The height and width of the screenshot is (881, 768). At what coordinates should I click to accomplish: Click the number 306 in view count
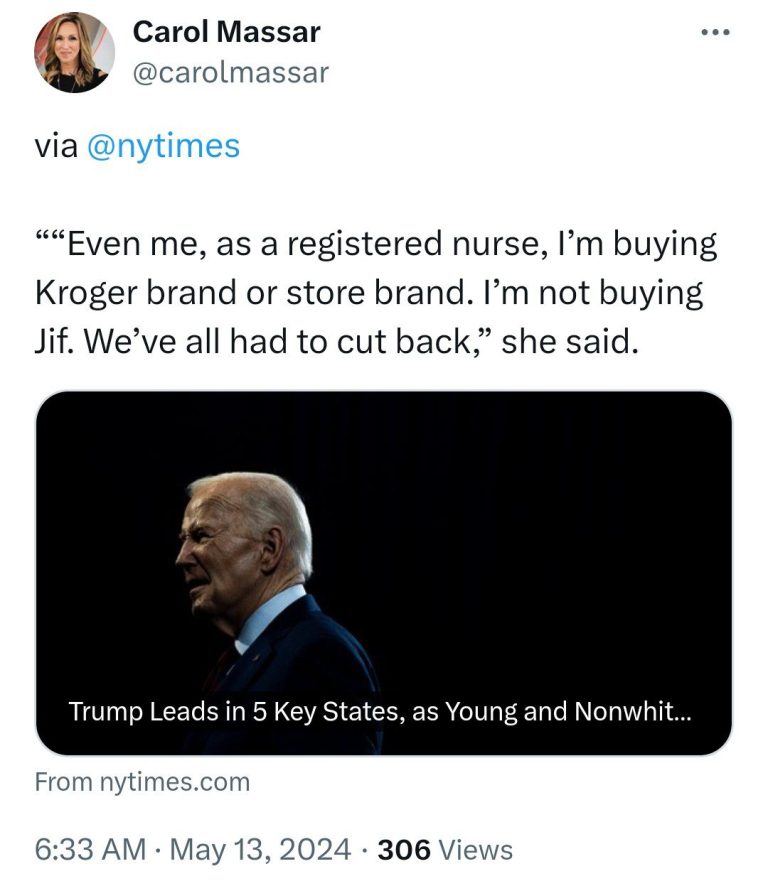404,850
